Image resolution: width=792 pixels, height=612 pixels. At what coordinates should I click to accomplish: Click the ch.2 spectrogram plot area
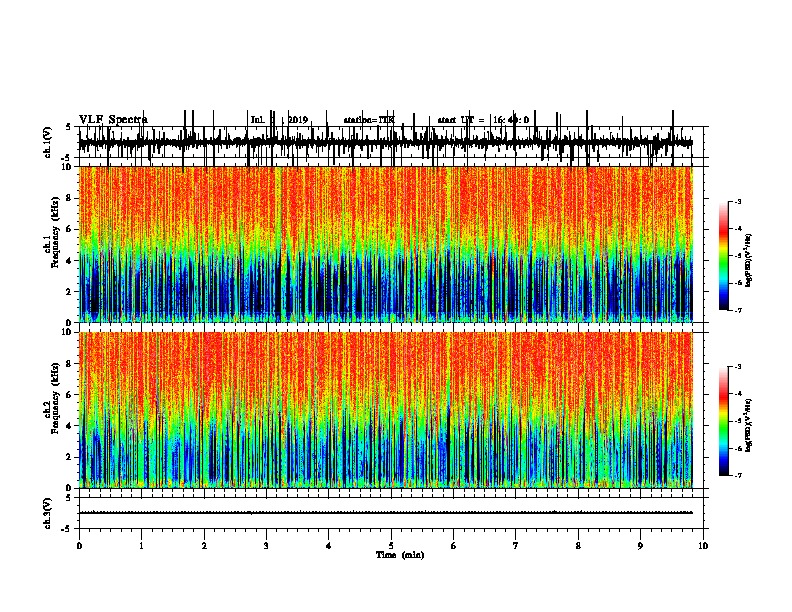[386, 410]
